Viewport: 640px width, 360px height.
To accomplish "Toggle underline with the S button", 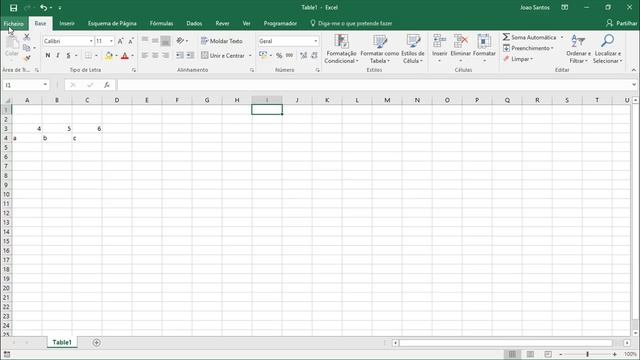I will (68, 56).
